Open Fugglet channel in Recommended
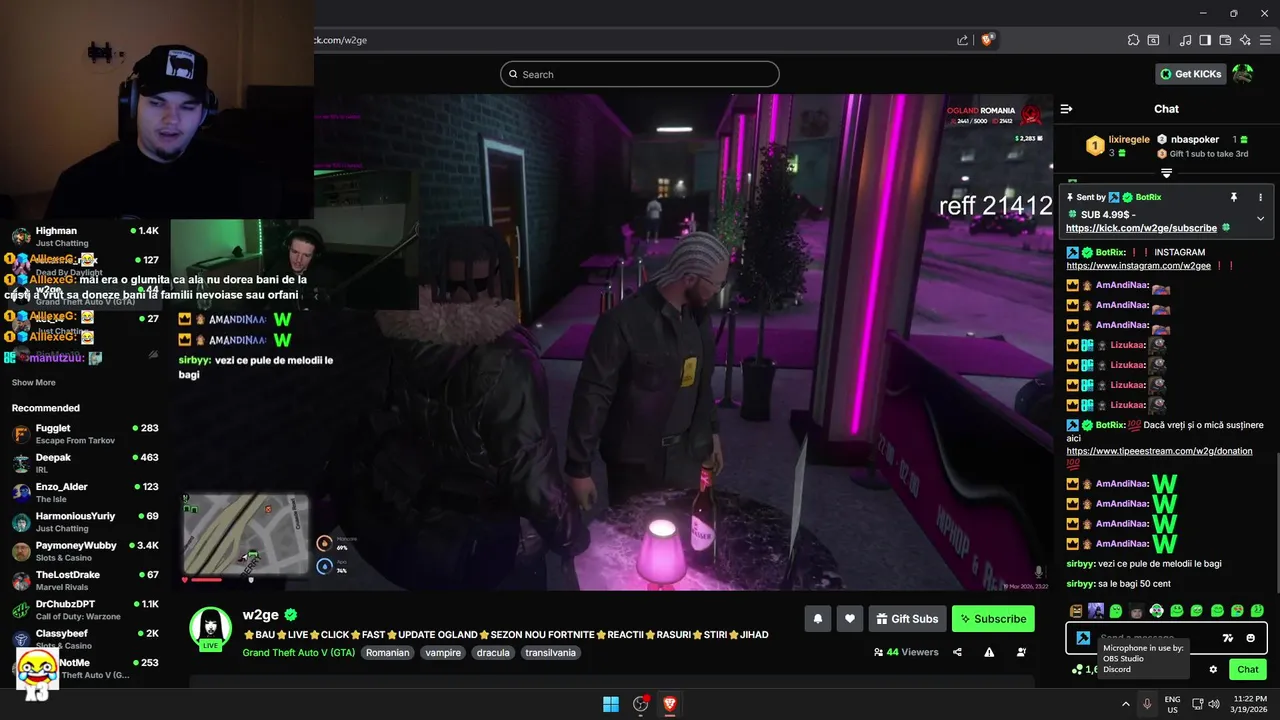The image size is (1280, 720). pos(85,434)
